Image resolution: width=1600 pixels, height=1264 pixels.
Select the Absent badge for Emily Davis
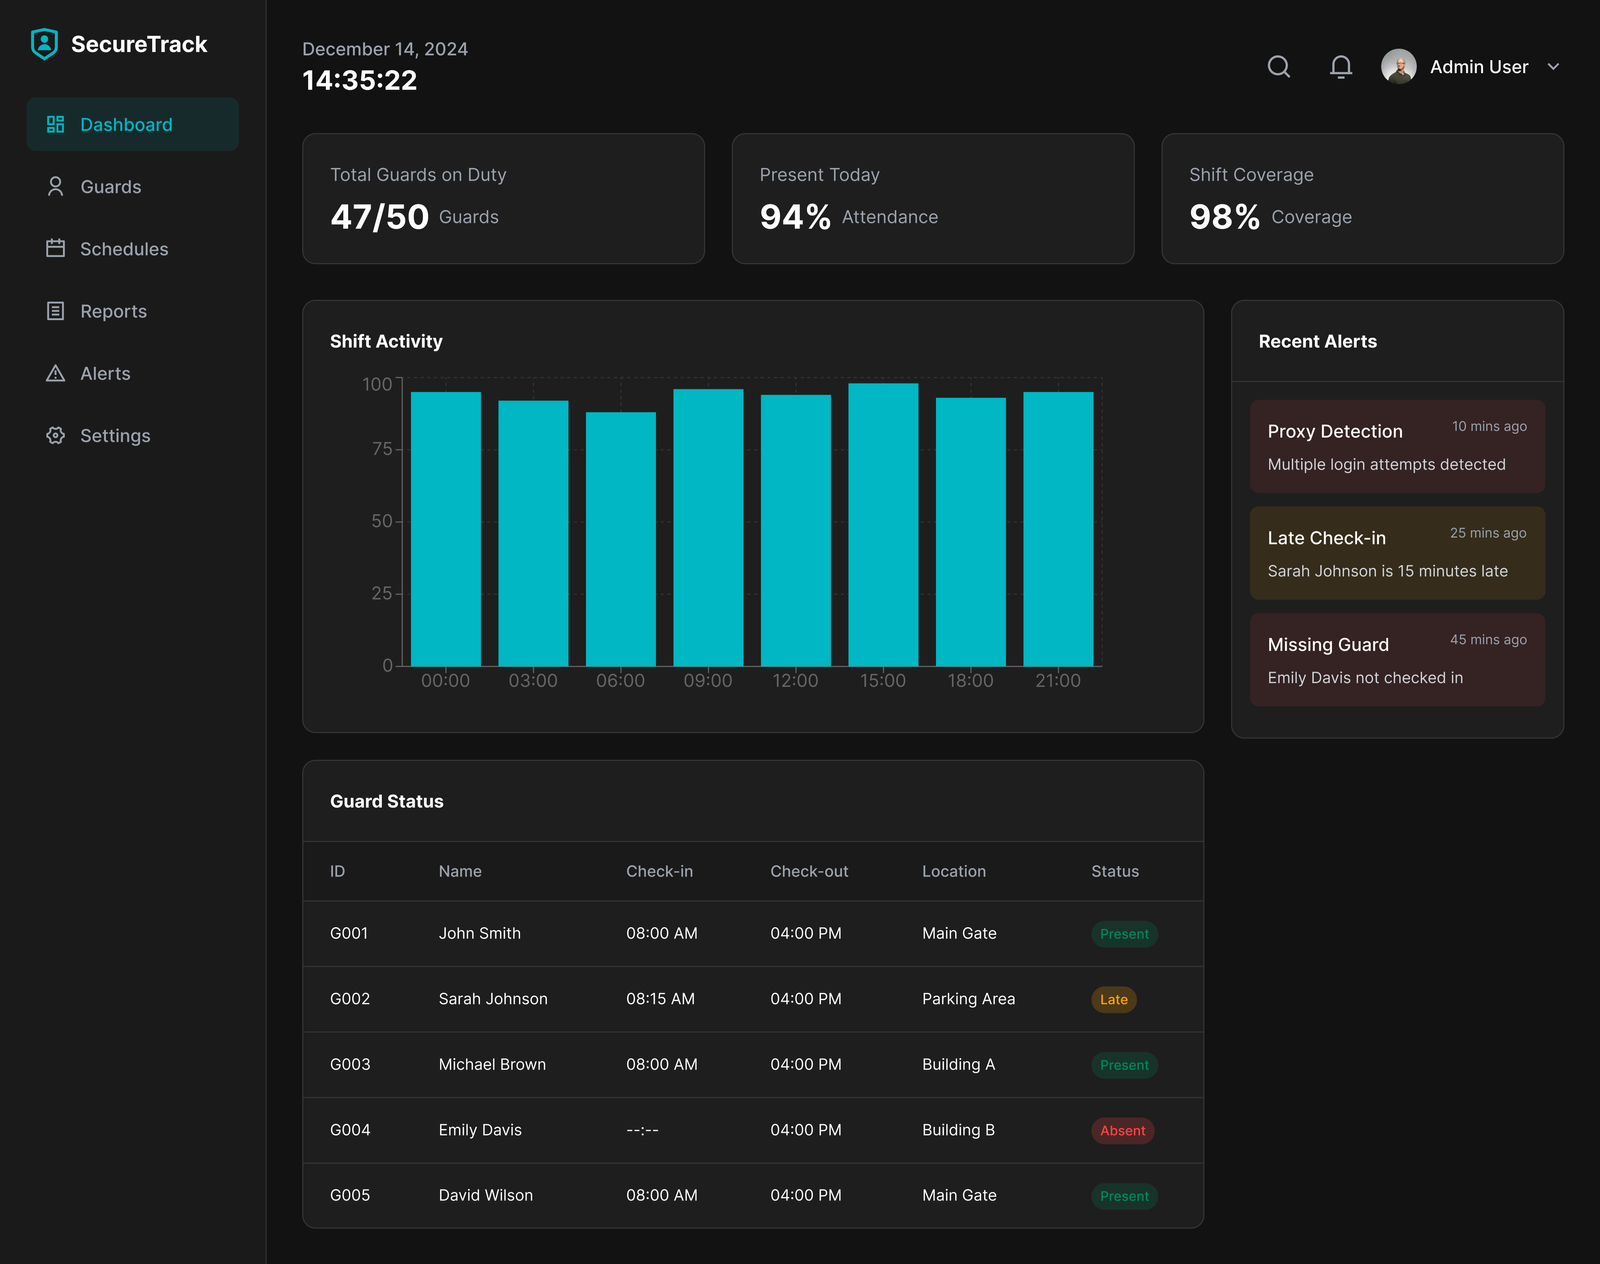tap(1122, 1131)
